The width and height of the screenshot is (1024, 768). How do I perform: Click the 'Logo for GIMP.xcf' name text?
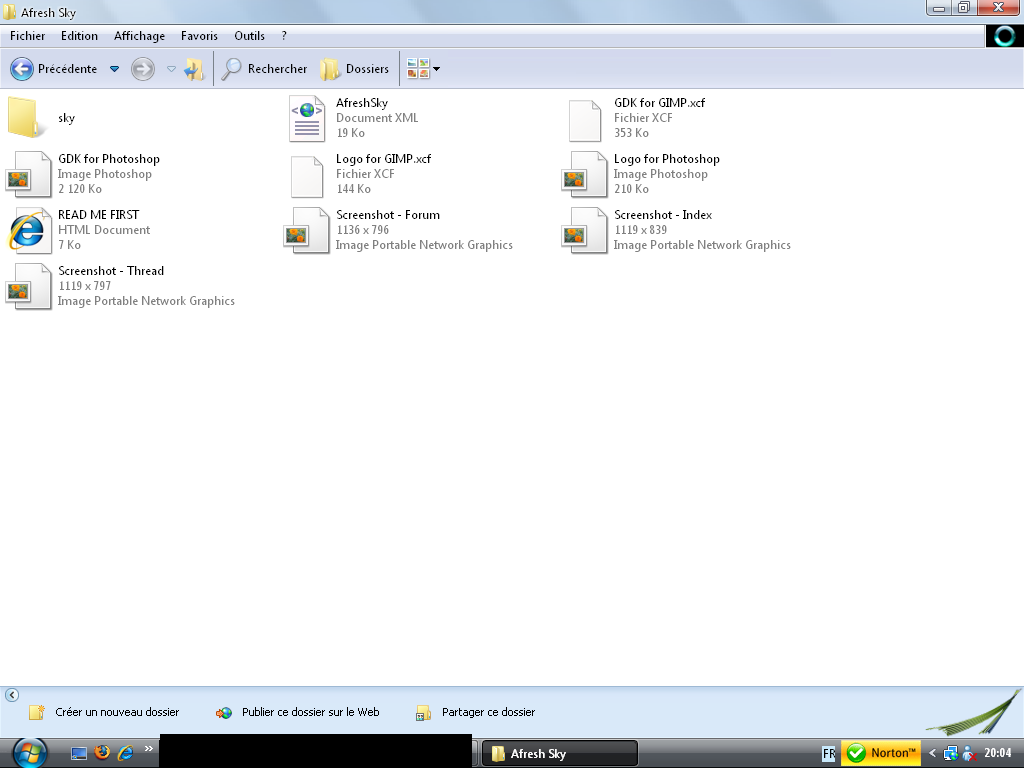tap(383, 159)
